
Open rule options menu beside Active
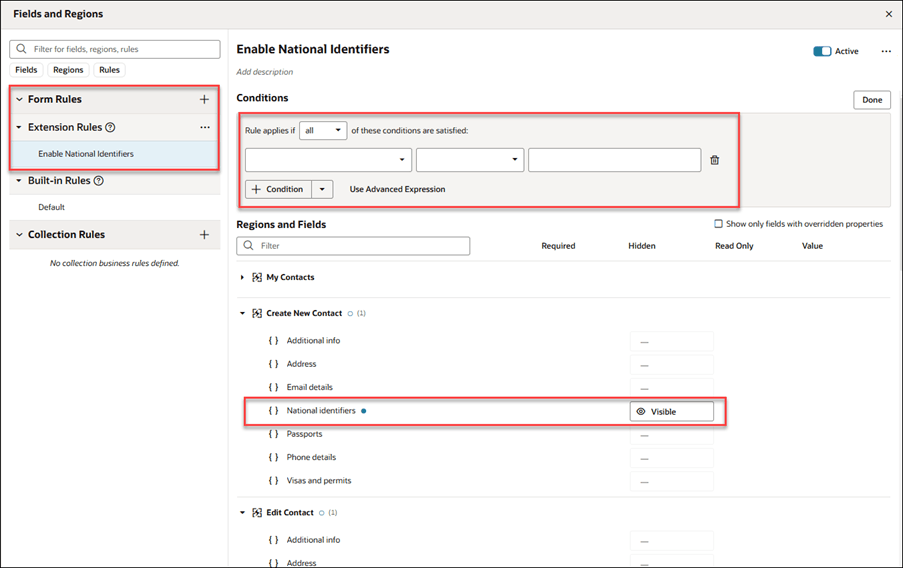tap(886, 51)
